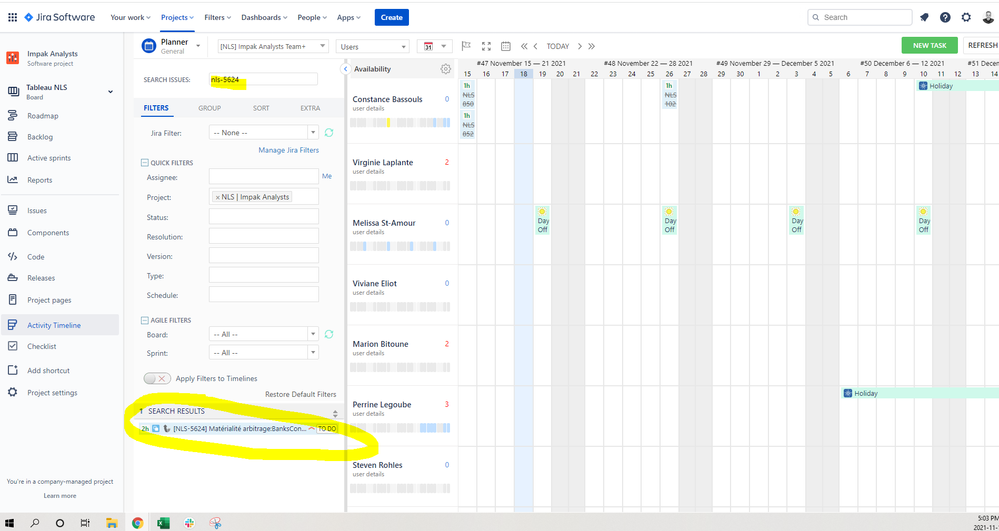Open the Your work menu
The height and width of the screenshot is (531, 999).
130,17
